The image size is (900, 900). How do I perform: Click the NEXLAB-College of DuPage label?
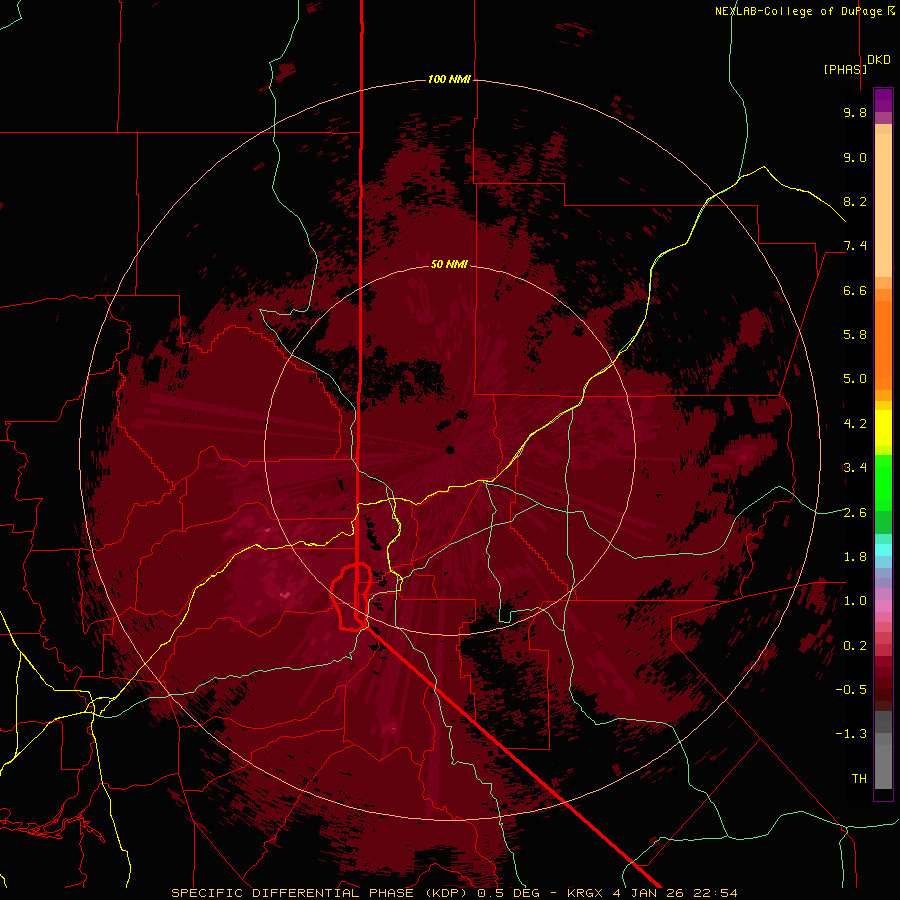click(805, 11)
